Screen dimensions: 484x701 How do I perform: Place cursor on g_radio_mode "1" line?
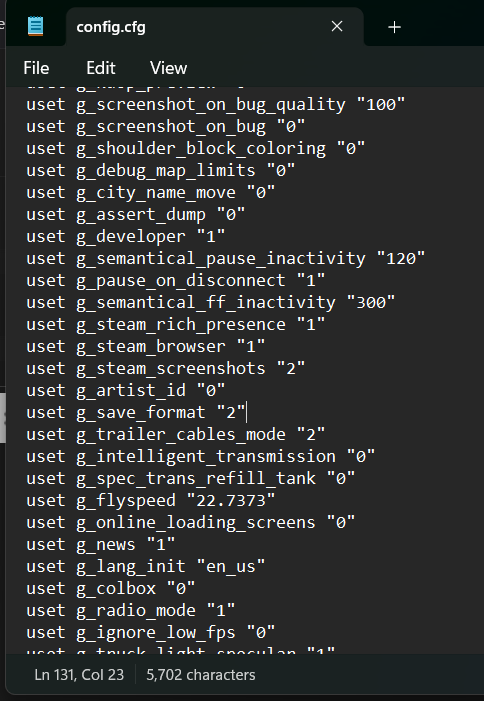[x=130, y=610]
